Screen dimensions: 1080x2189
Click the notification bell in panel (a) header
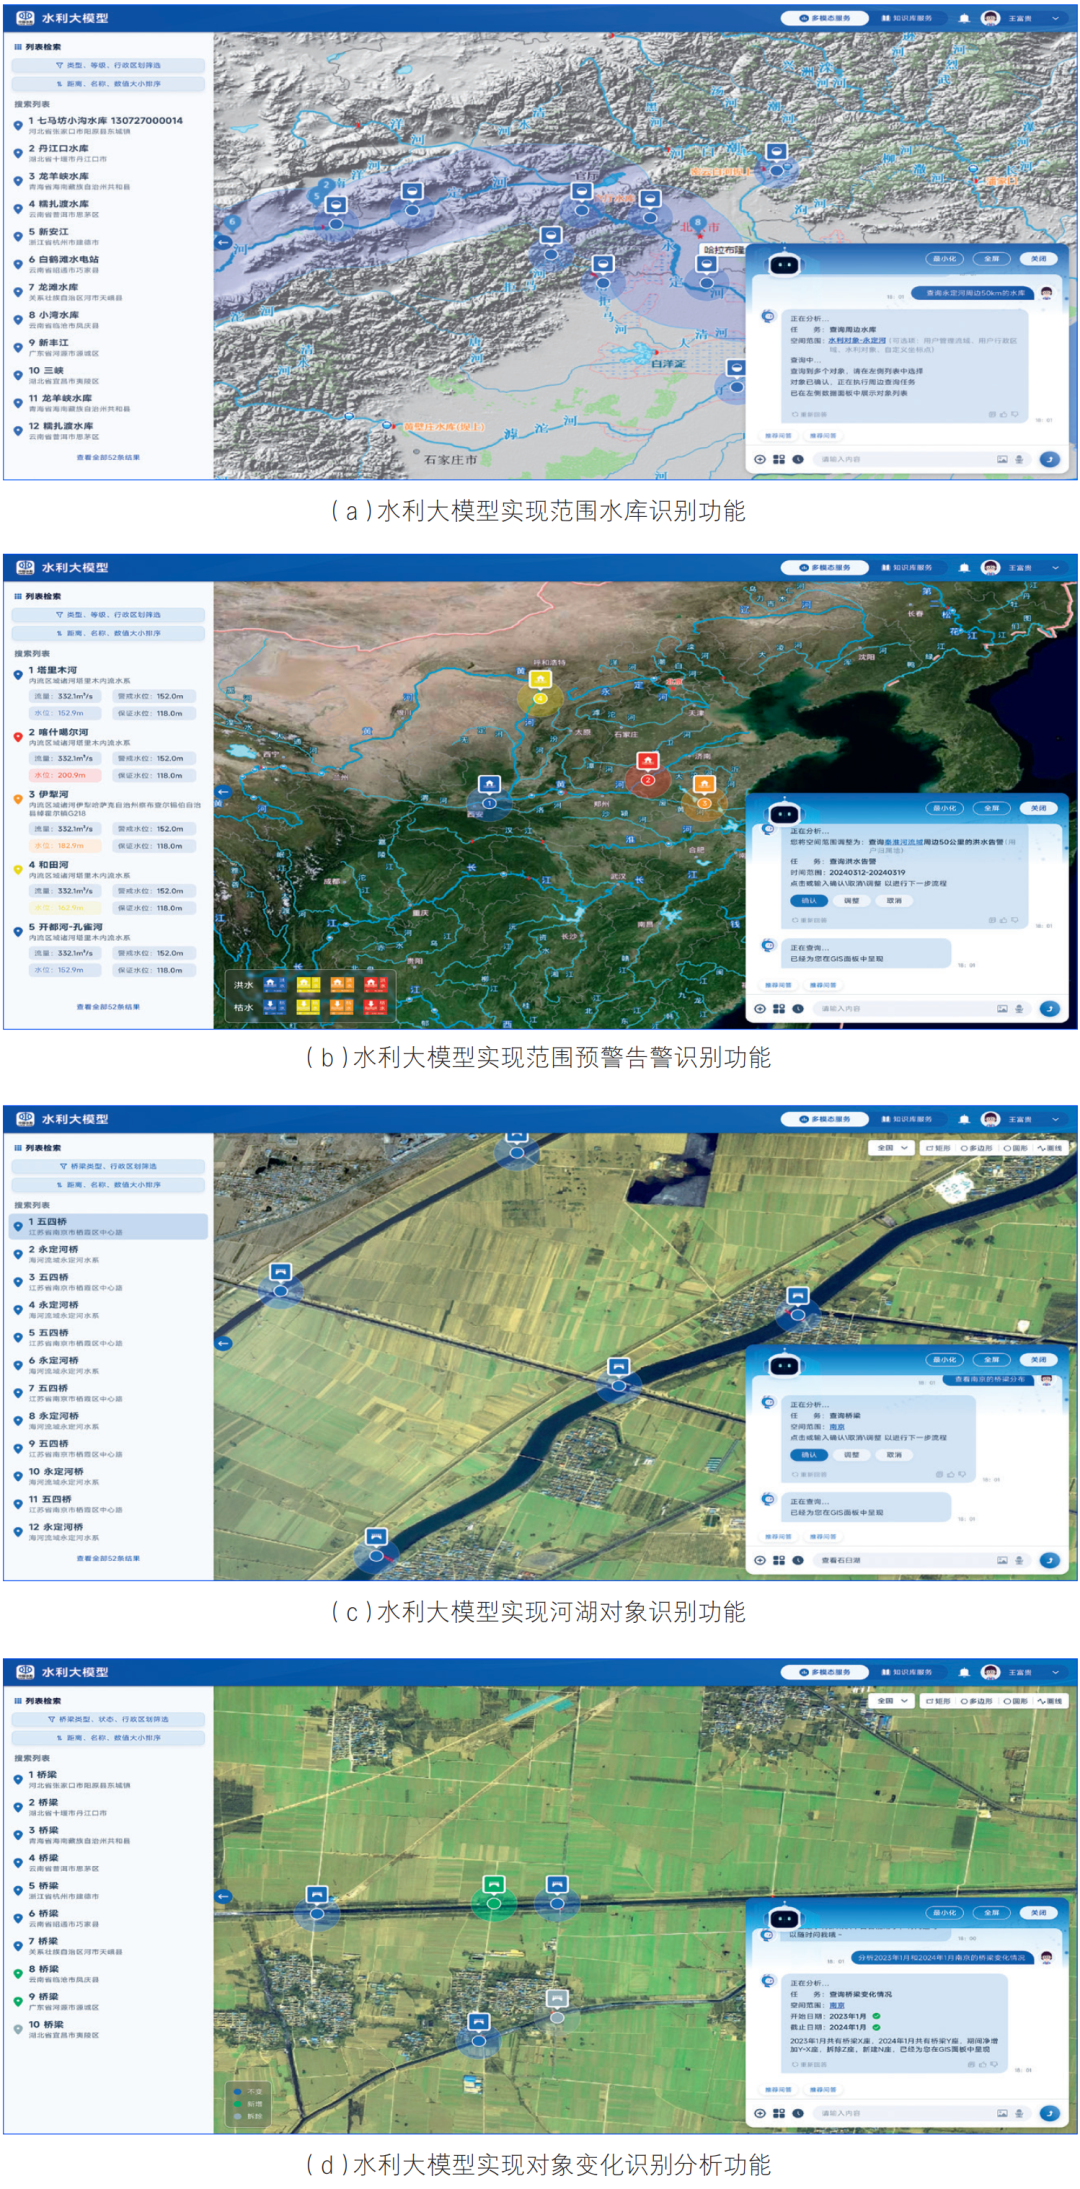tap(963, 18)
